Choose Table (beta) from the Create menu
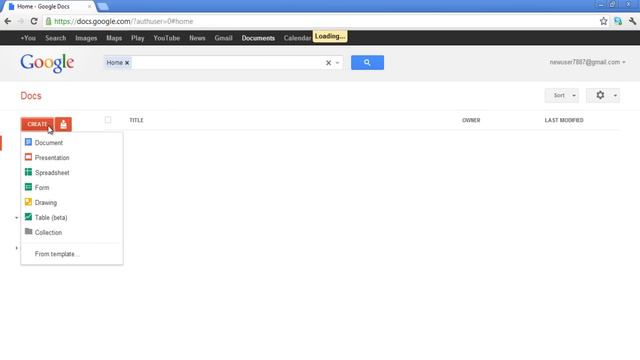Screen dimensions: 640x360 tap(72, 218)
